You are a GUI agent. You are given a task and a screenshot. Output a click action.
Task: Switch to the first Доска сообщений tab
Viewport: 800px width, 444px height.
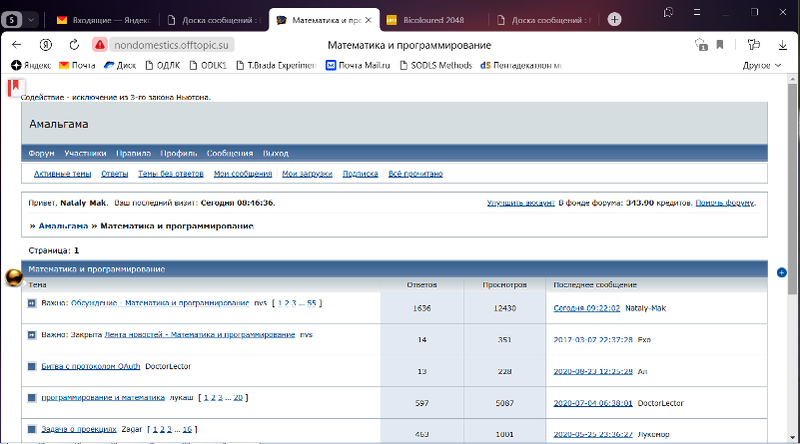215,20
